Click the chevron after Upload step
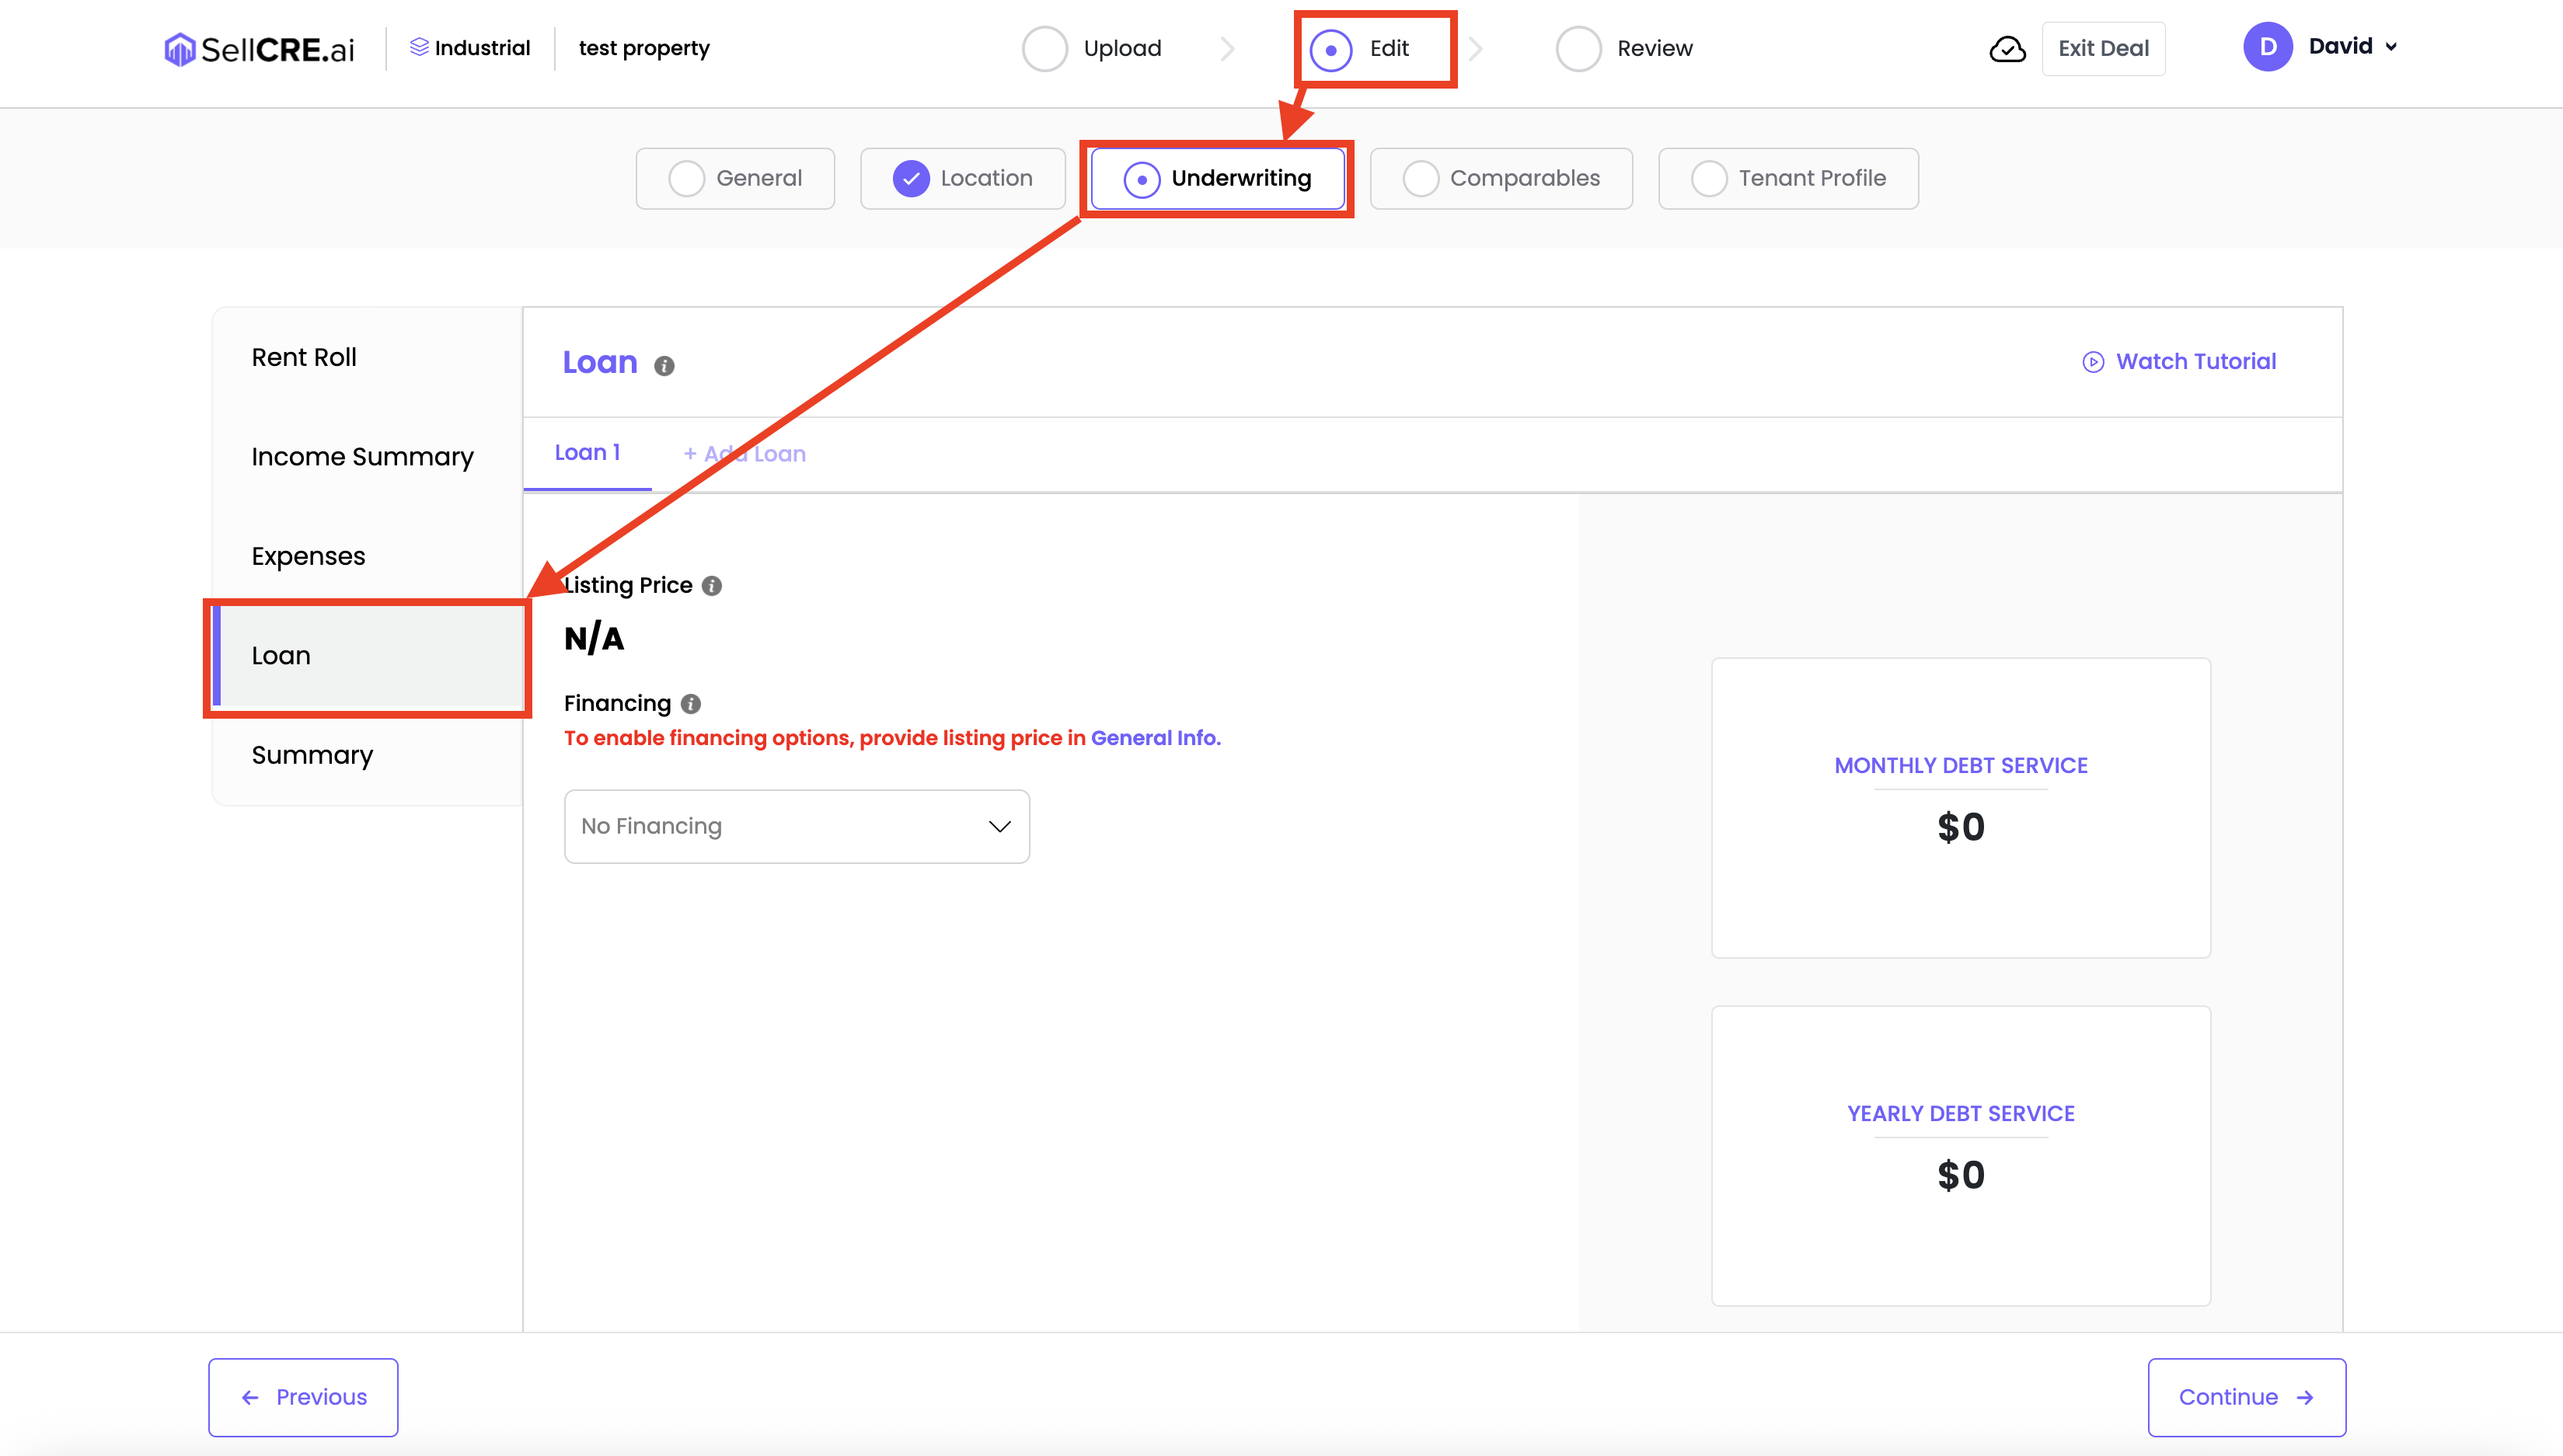Image resolution: width=2563 pixels, height=1456 pixels. click(x=1228, y=49)
